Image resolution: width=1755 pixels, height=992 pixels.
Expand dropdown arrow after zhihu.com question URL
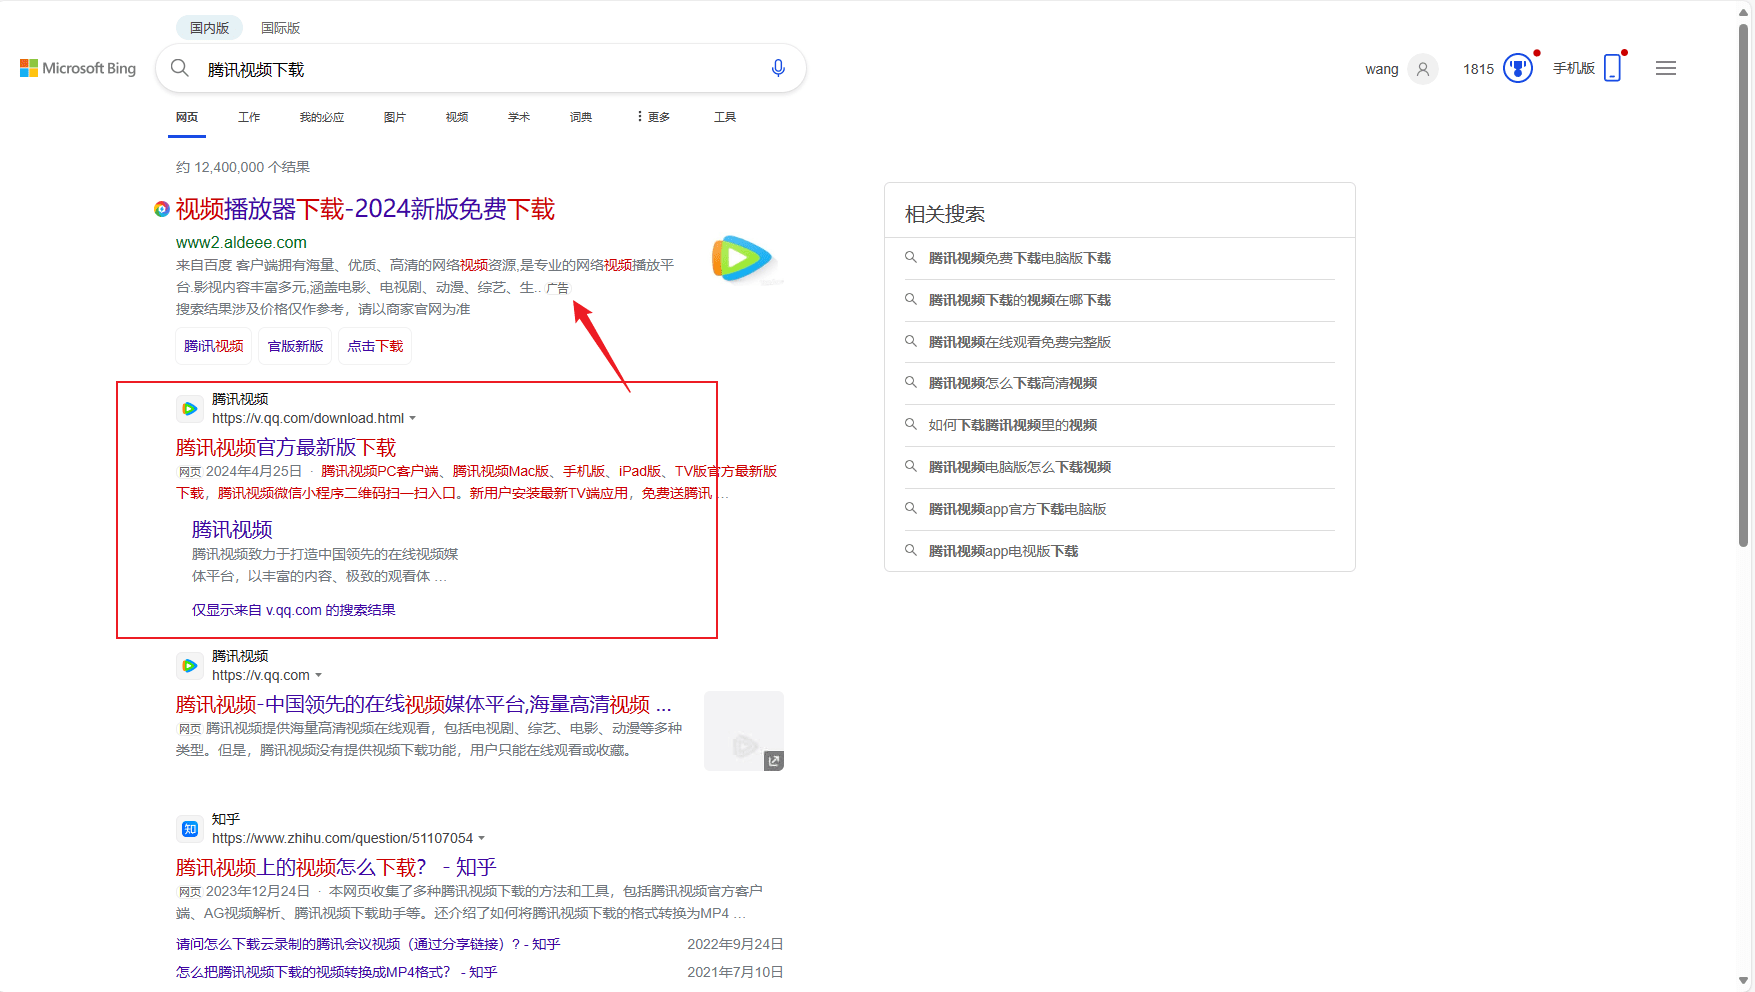point(481,839)
